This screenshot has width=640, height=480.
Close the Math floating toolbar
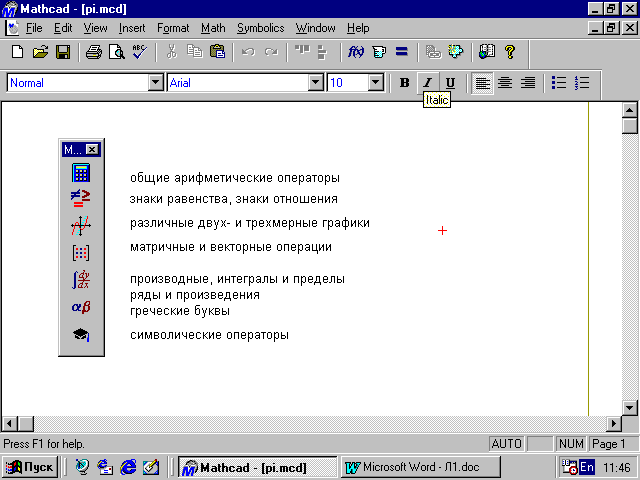(92, 149)
